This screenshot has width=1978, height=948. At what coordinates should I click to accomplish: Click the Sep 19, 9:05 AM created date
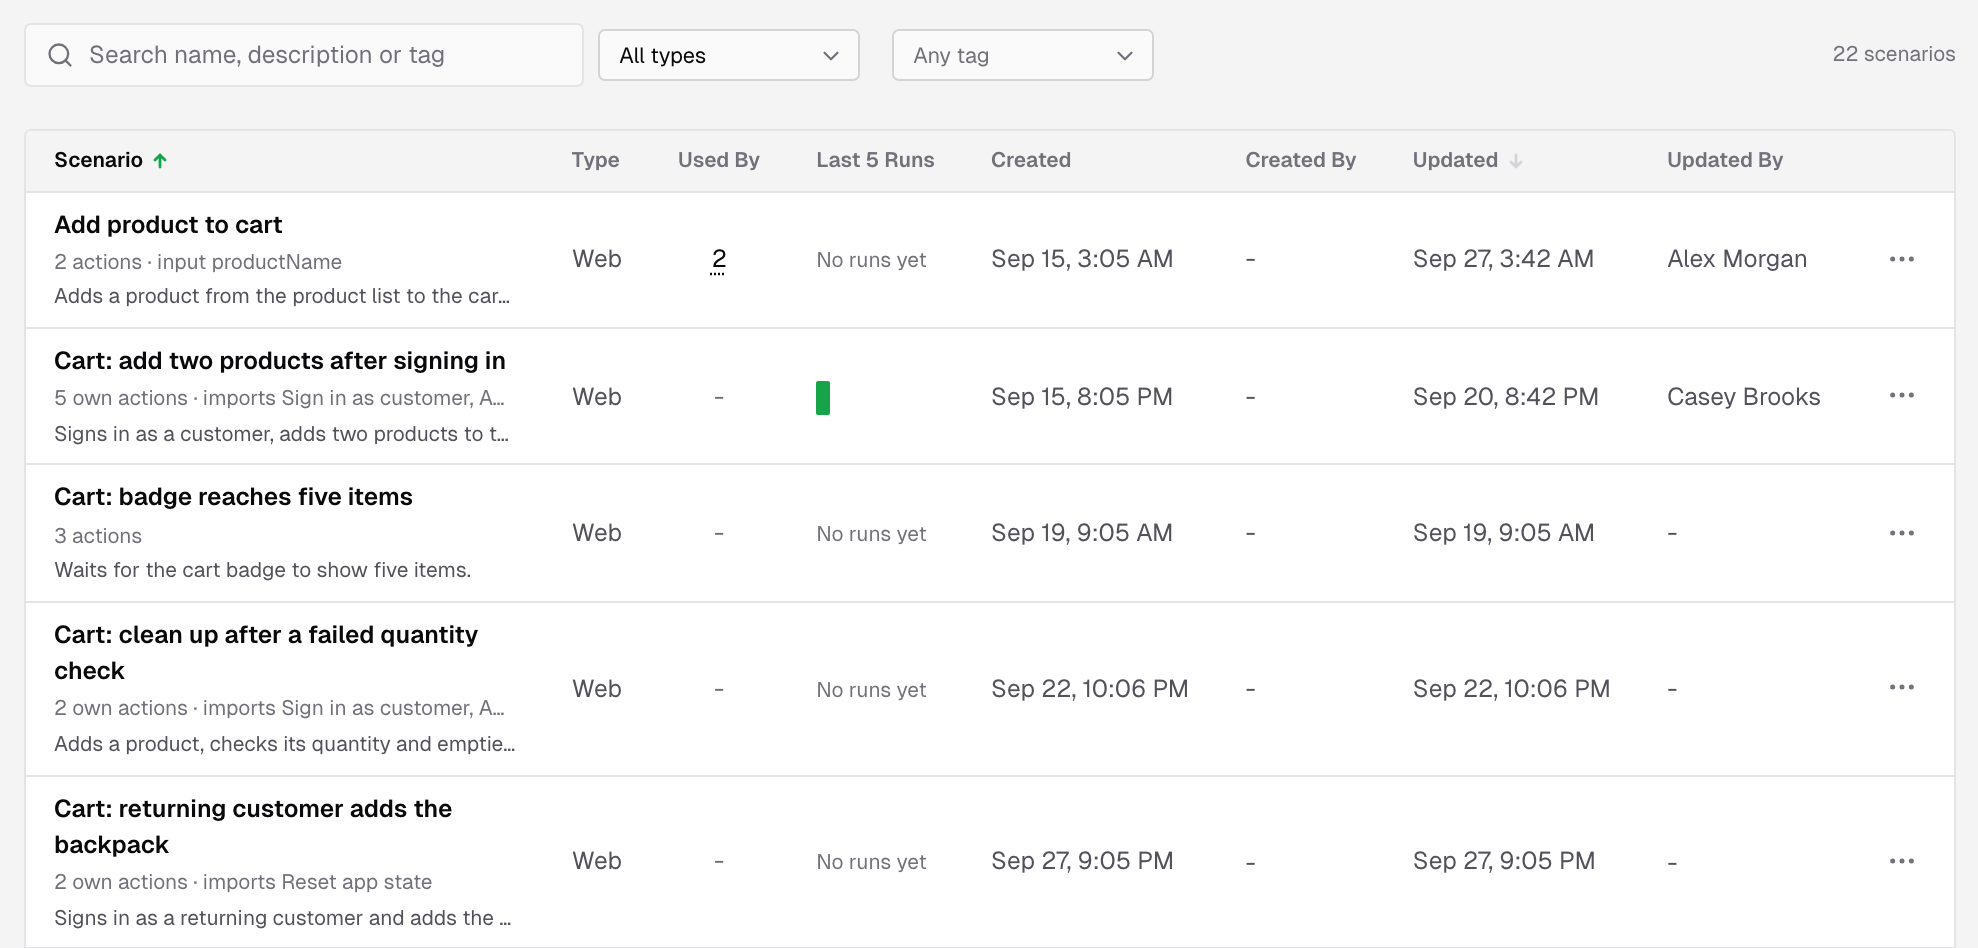[x=1081, y=533]
